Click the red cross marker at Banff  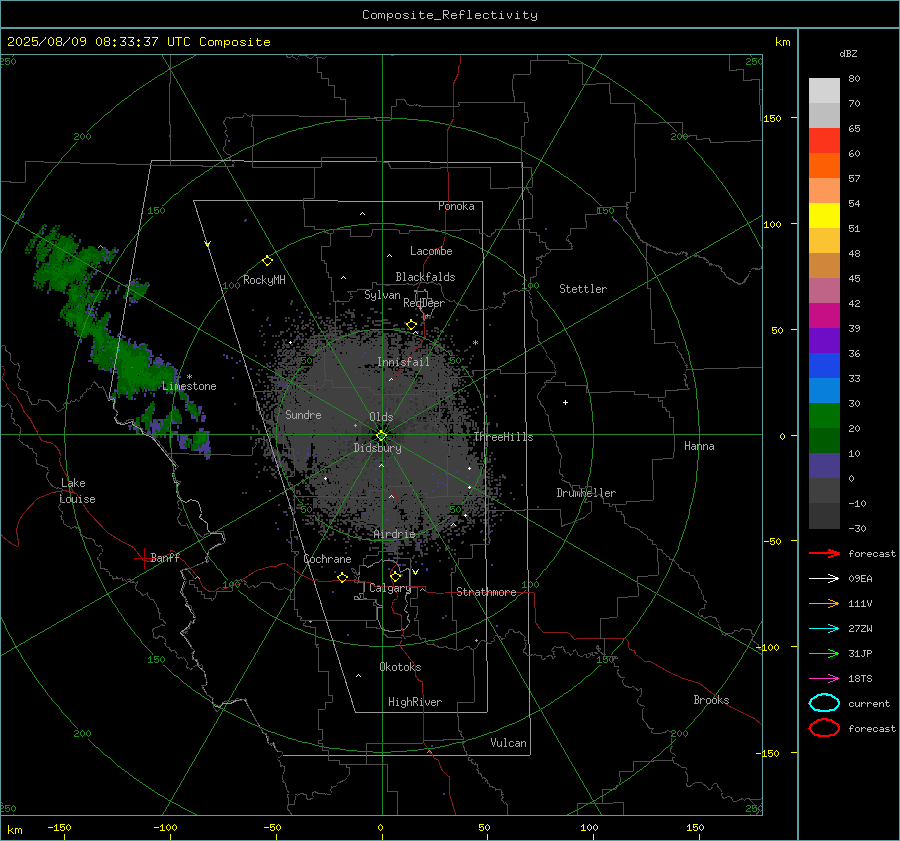pyautogui.click(x=142, y=558)
